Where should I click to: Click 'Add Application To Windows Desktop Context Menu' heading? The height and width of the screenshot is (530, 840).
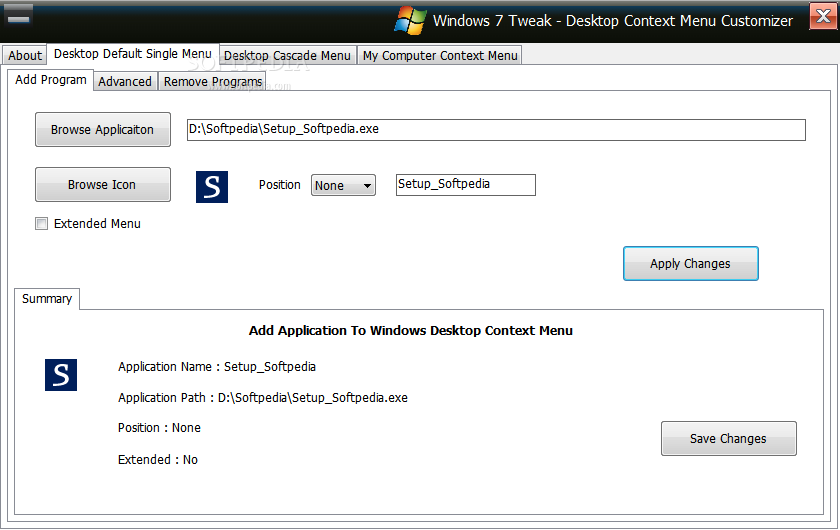coord(411,331)
